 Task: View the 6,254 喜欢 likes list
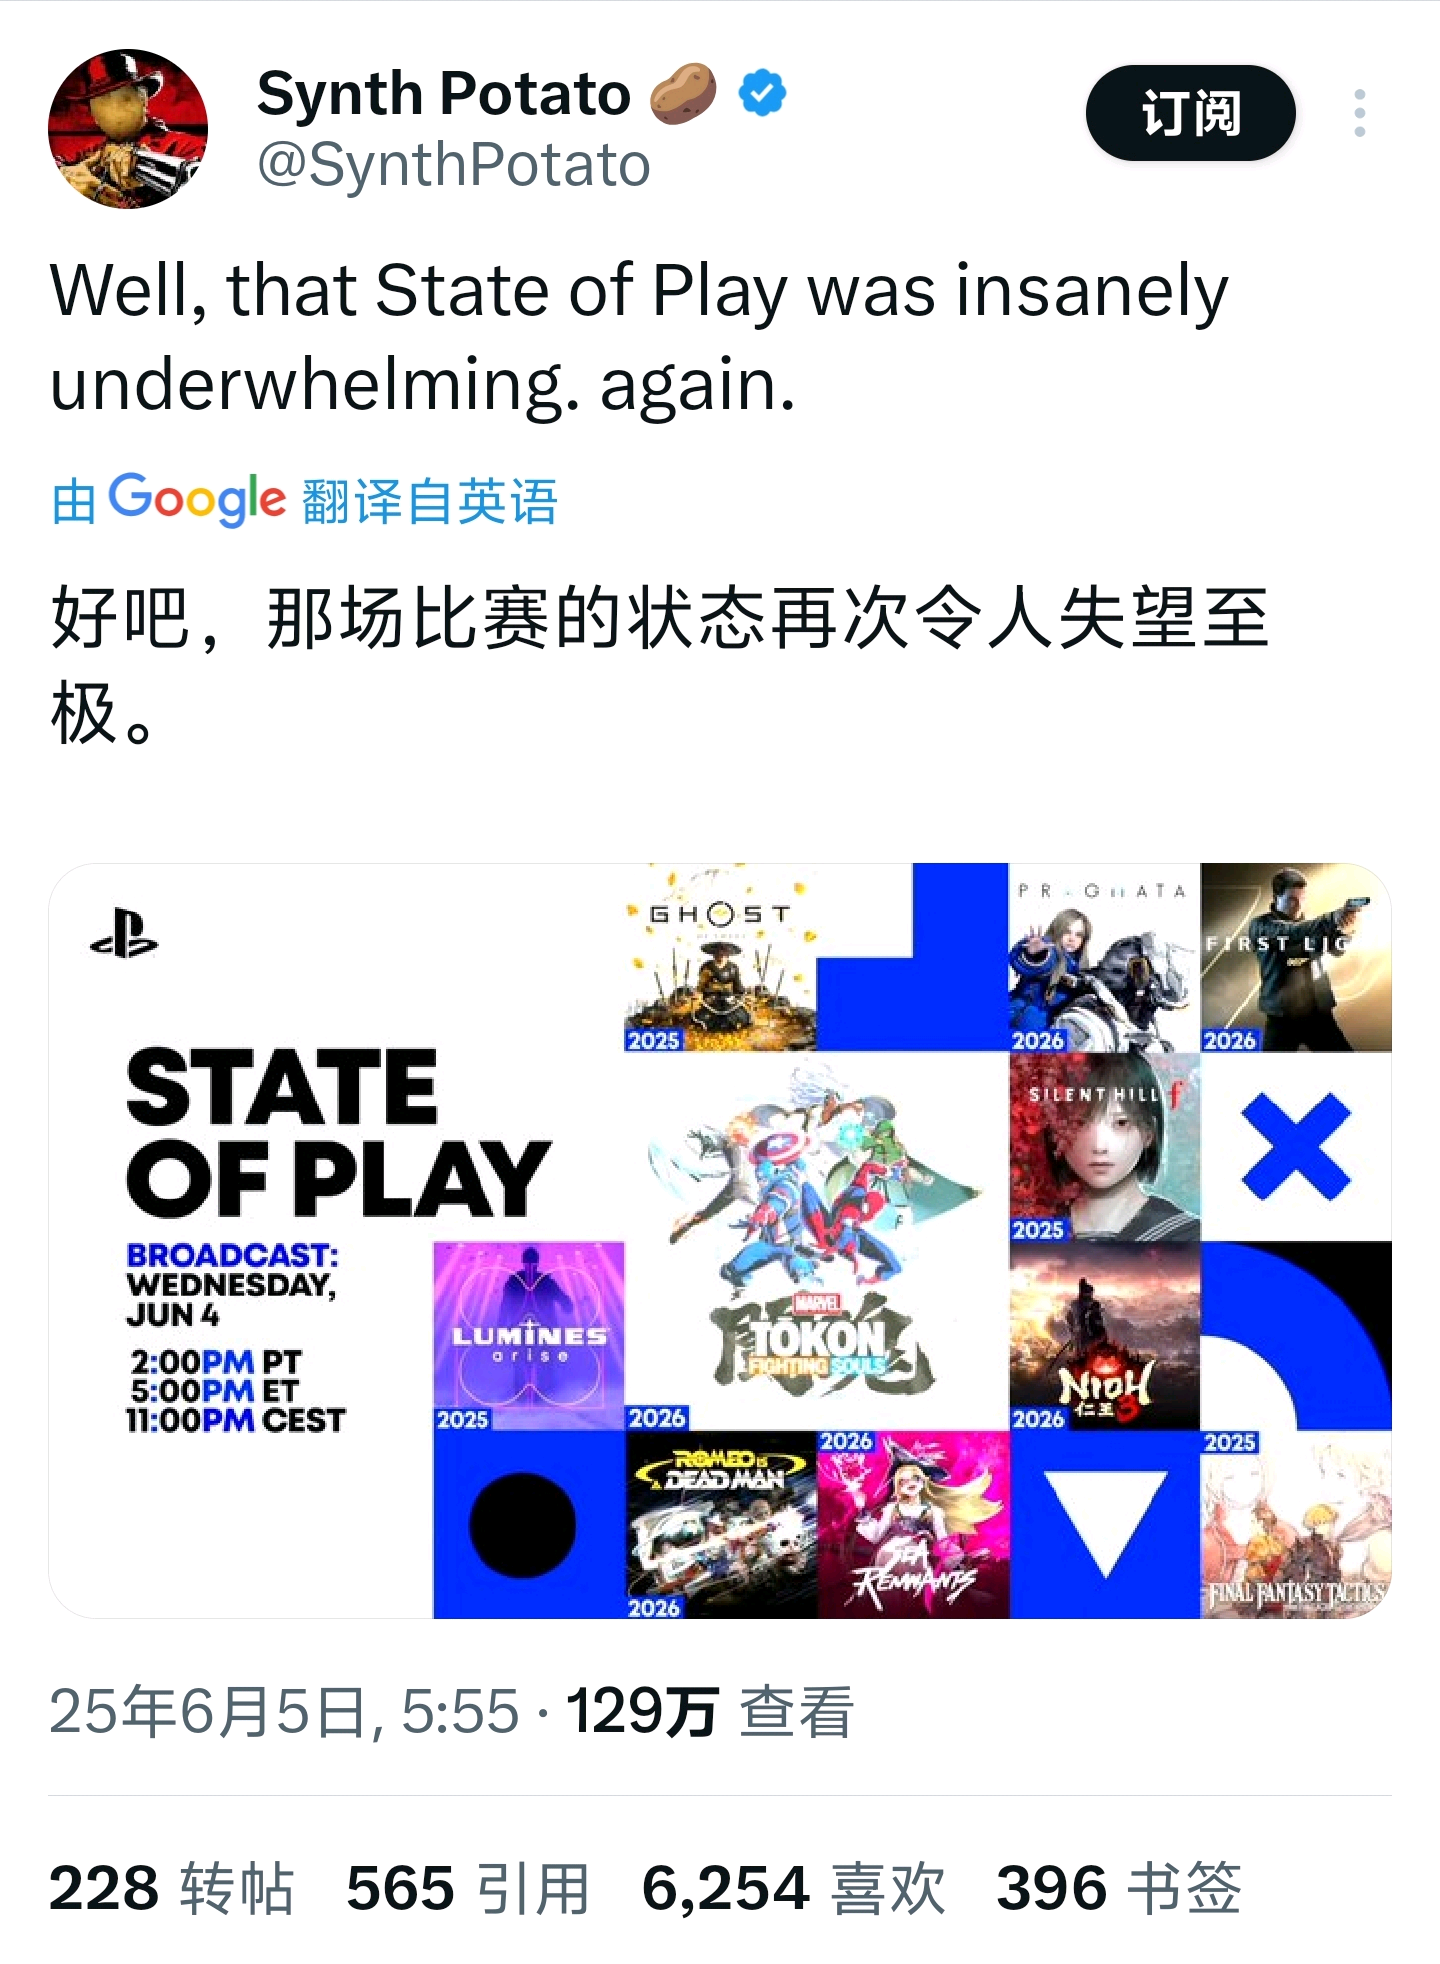(794, 1888)
